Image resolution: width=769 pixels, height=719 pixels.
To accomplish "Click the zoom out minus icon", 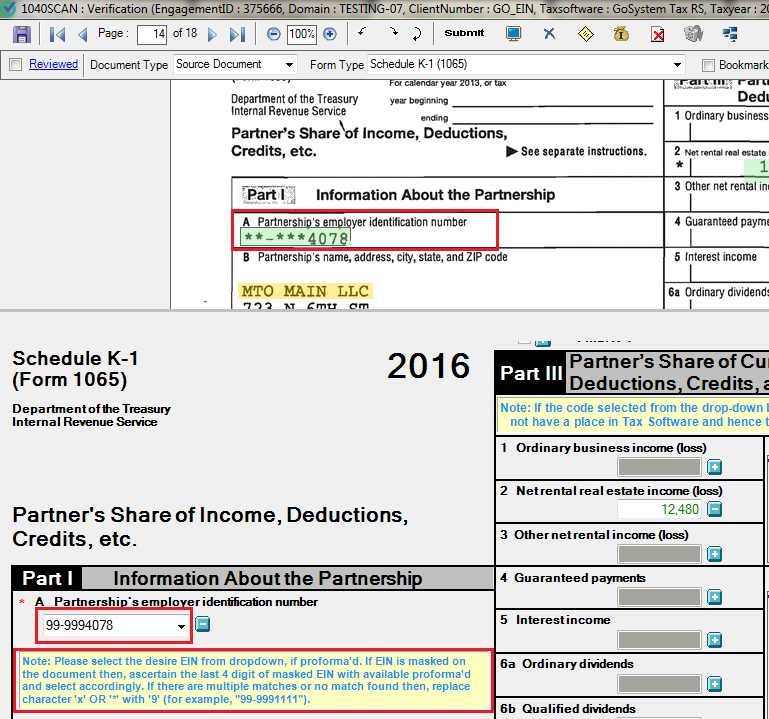I will click(x=274, y=34).
